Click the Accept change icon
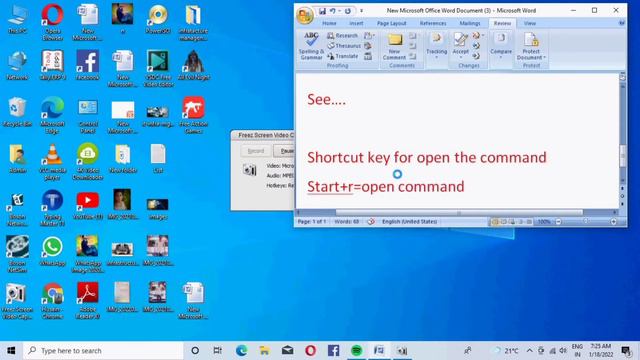Screen dimensions: 640x360 [460, 40]
